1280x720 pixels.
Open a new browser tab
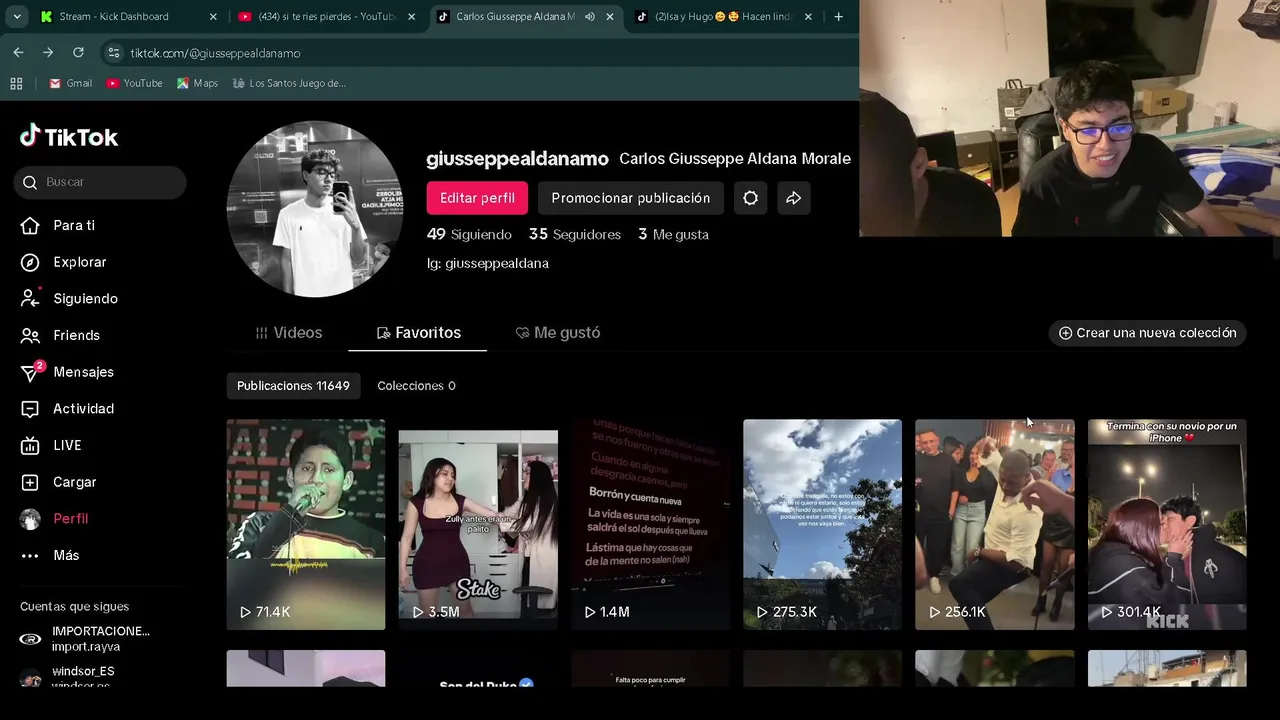[x=838, y=17]
